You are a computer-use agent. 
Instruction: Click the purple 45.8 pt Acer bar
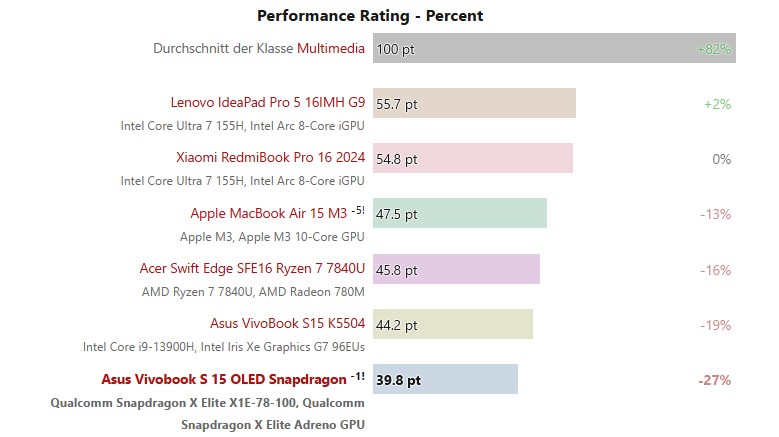[x=456, y=269]
